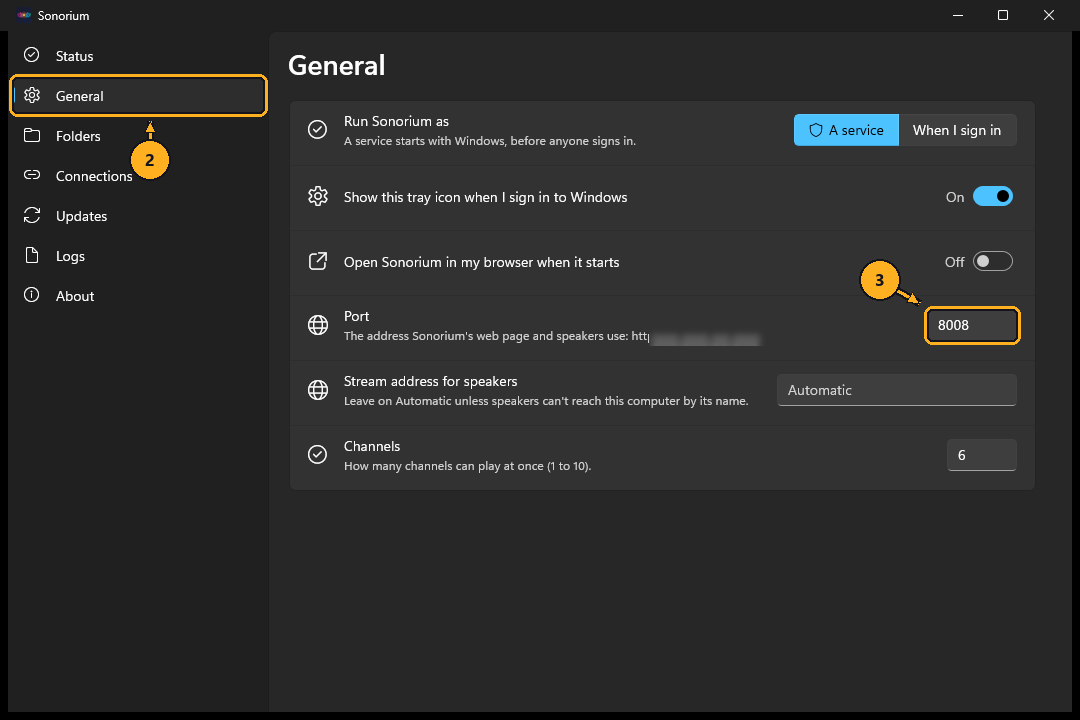Viewport: 1080px width, 720px height.
Task: Click the globe icon beside Stream address
Action: (318, 390)
